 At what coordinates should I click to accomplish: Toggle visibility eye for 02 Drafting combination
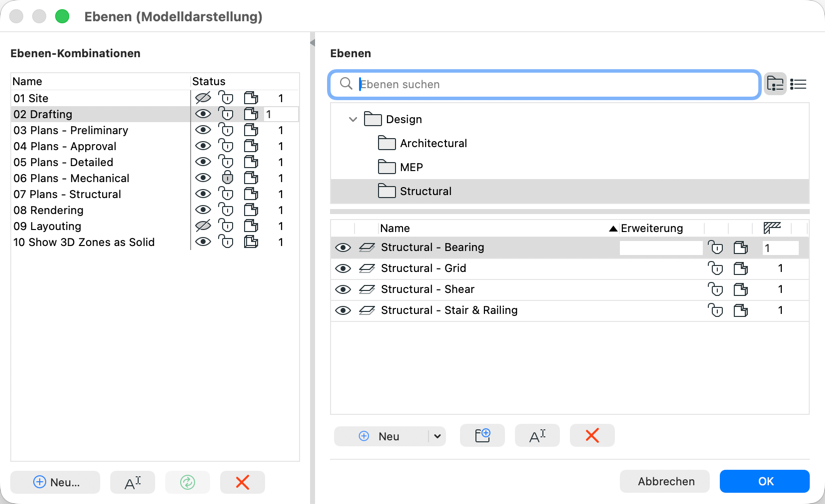203,114
